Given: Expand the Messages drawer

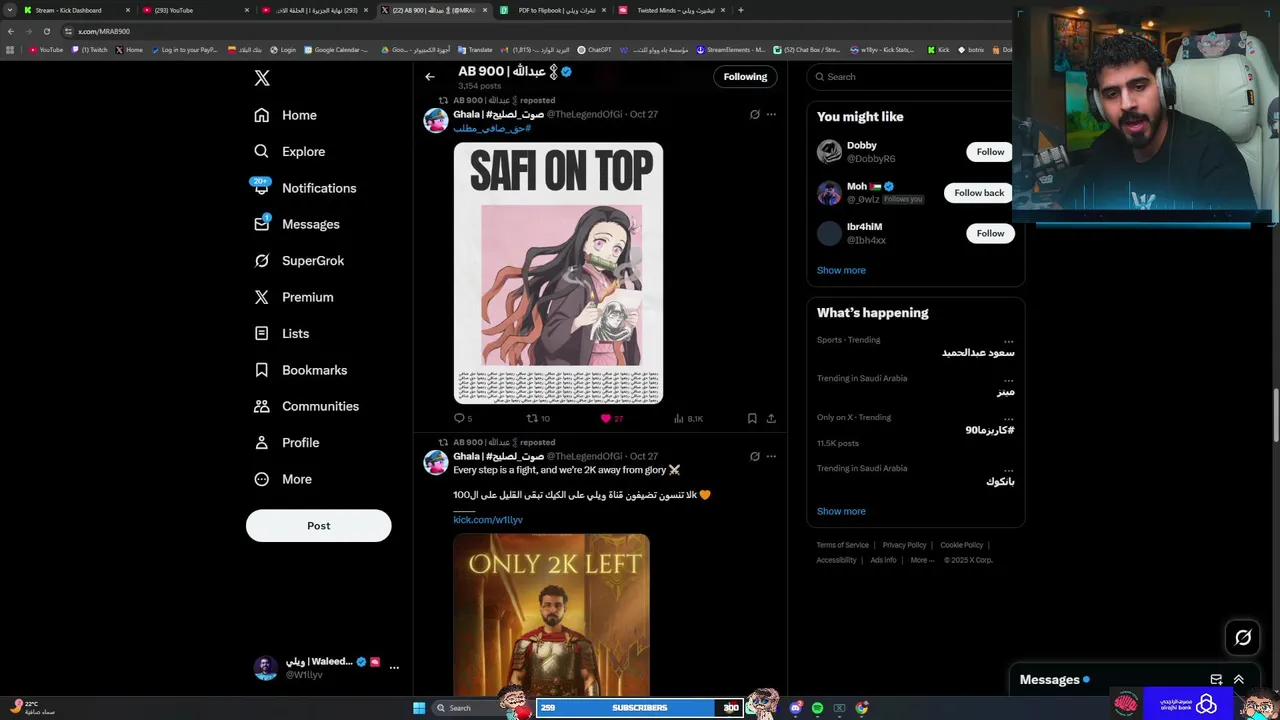Looking at the screenshot, I should pyautogui.click(x=1238, y=680).
